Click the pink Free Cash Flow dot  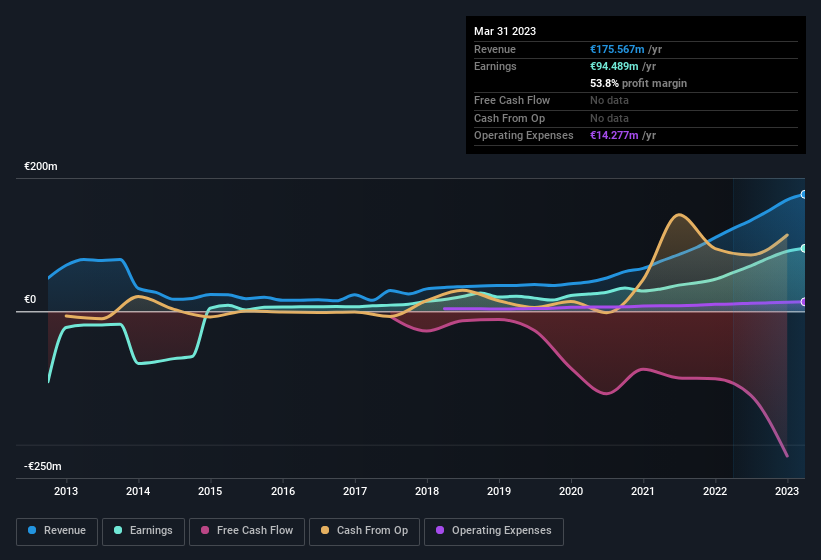click(205, 531)
